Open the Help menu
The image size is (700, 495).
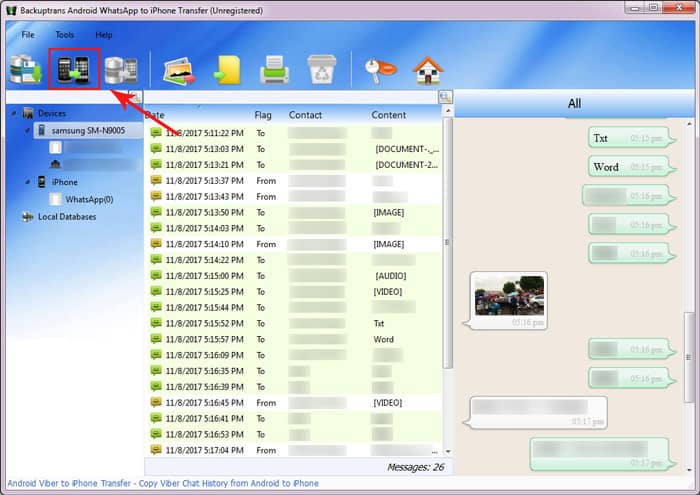104,35
